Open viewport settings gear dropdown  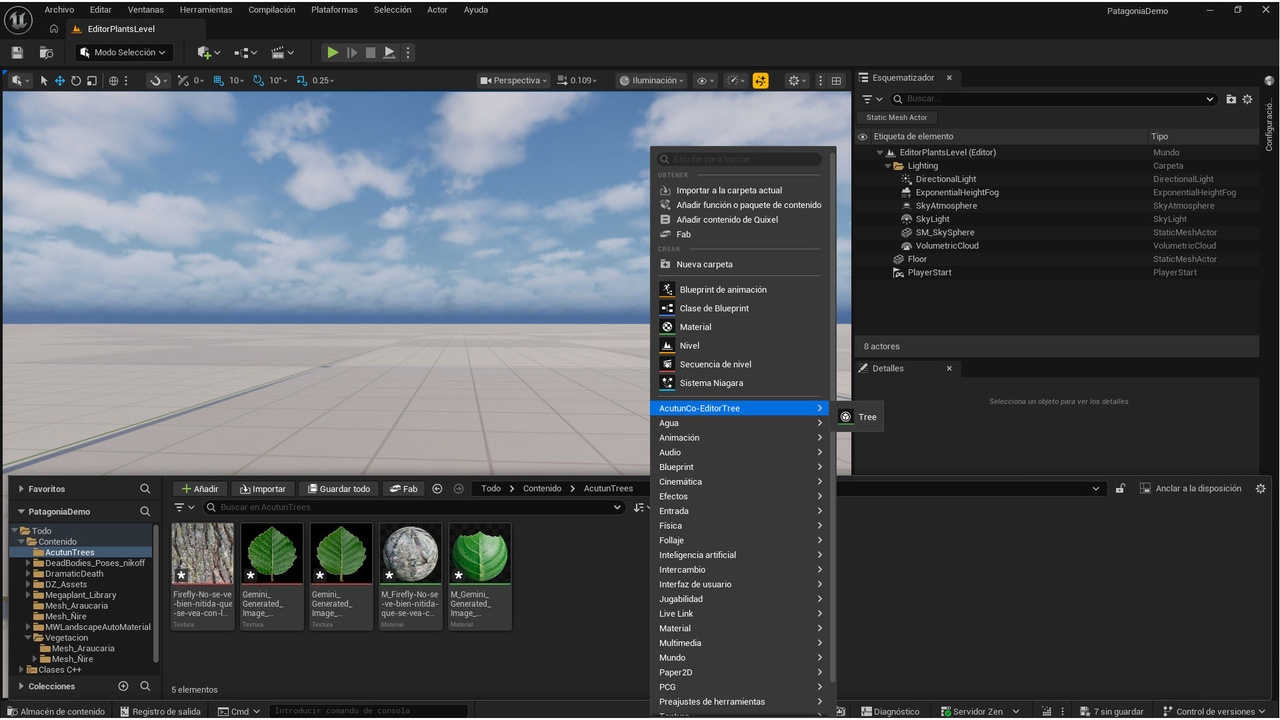click(x=797, y=81)
